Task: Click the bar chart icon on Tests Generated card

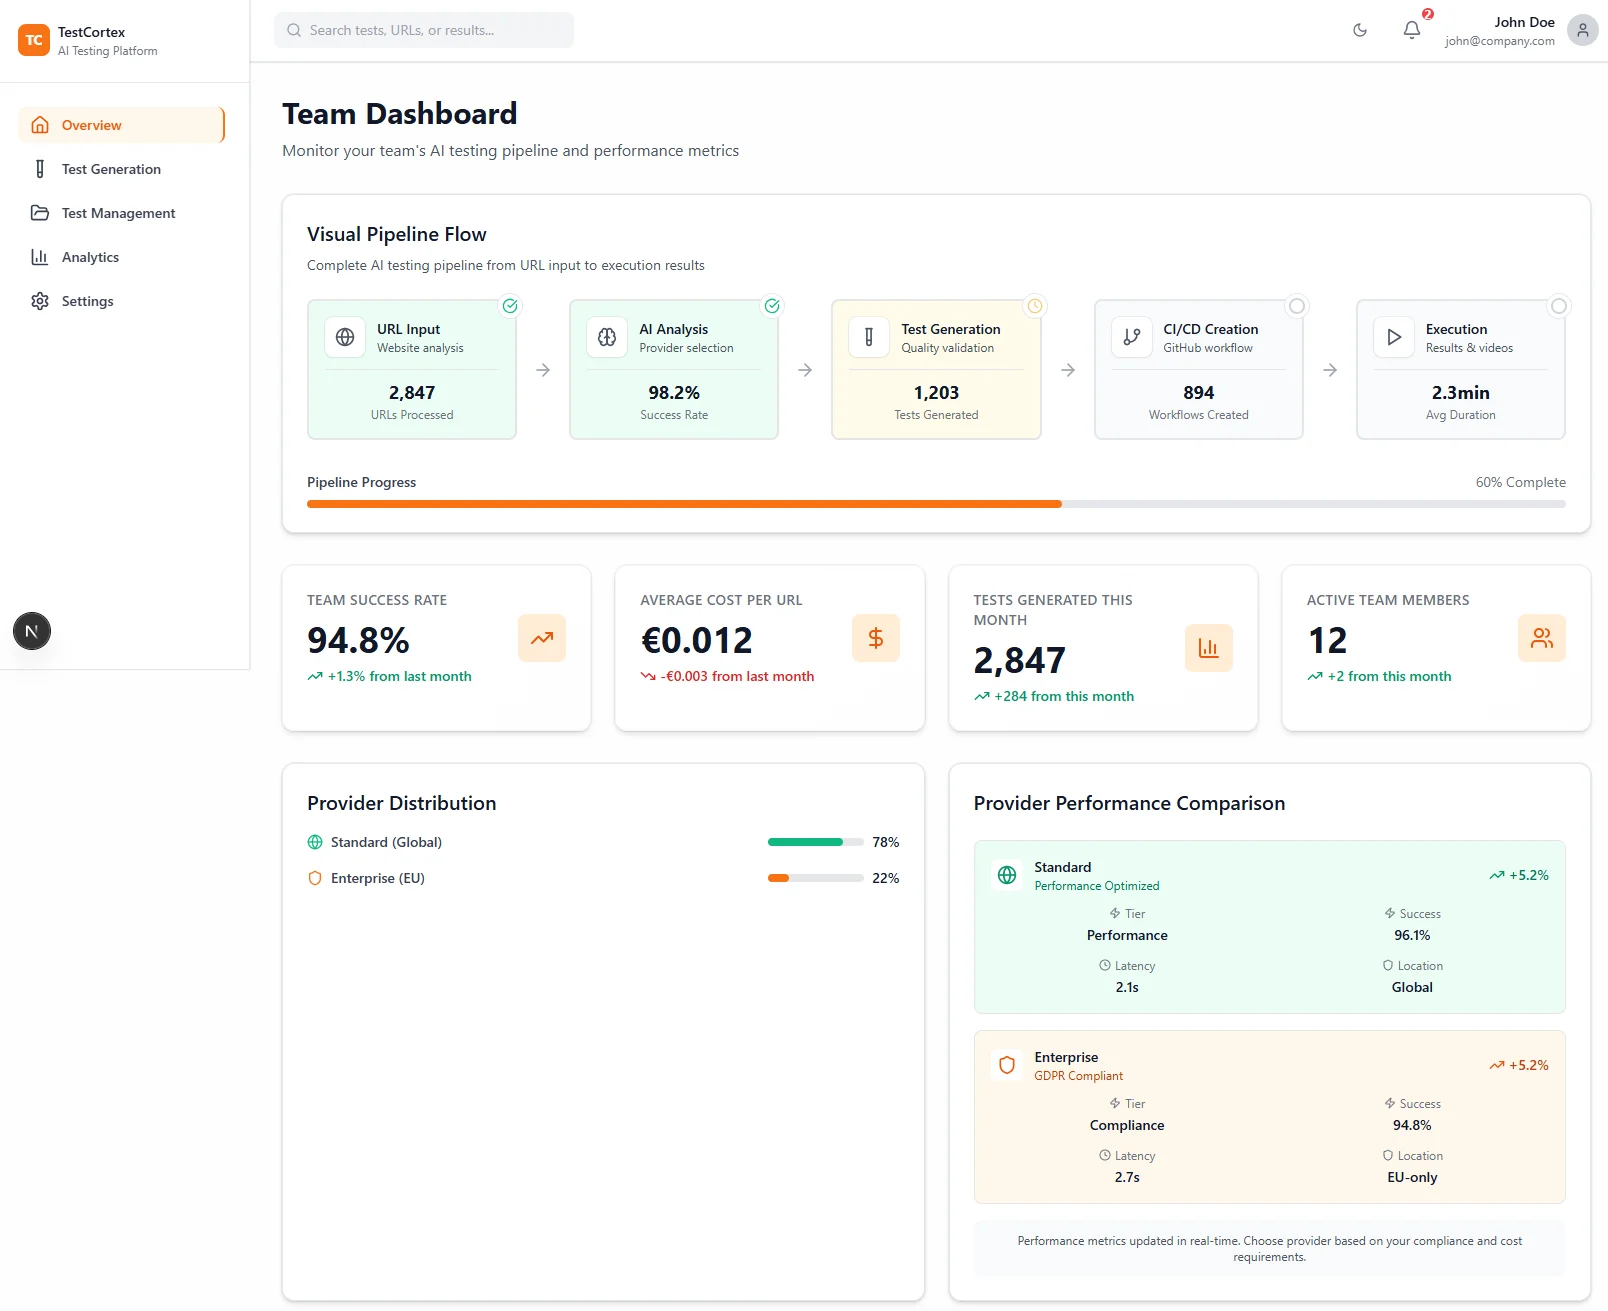Action: click(x=1209, y=648)
